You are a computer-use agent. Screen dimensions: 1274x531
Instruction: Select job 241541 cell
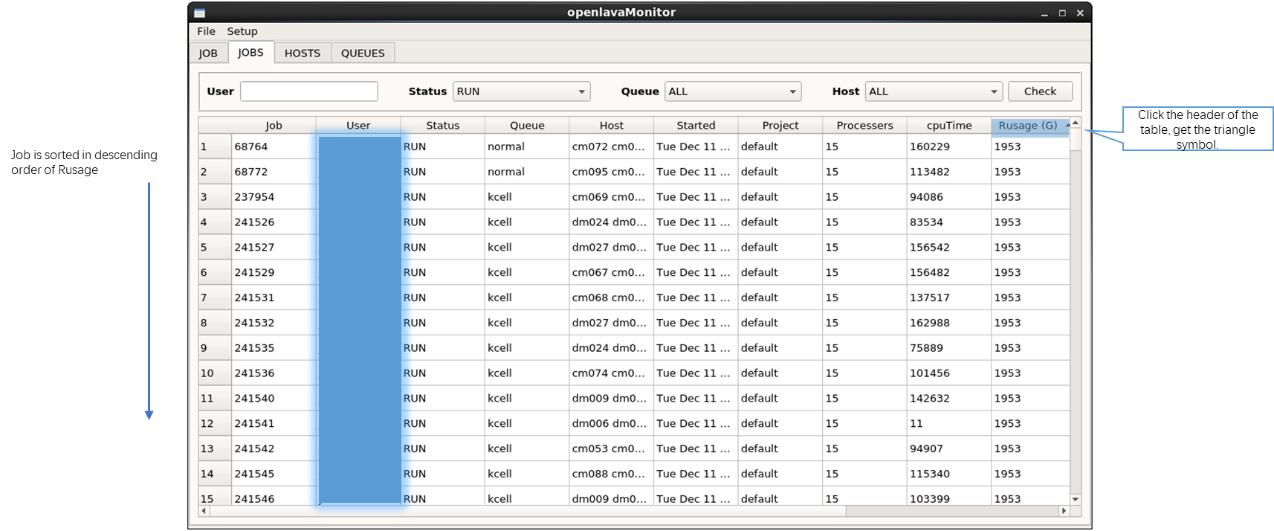274,423
